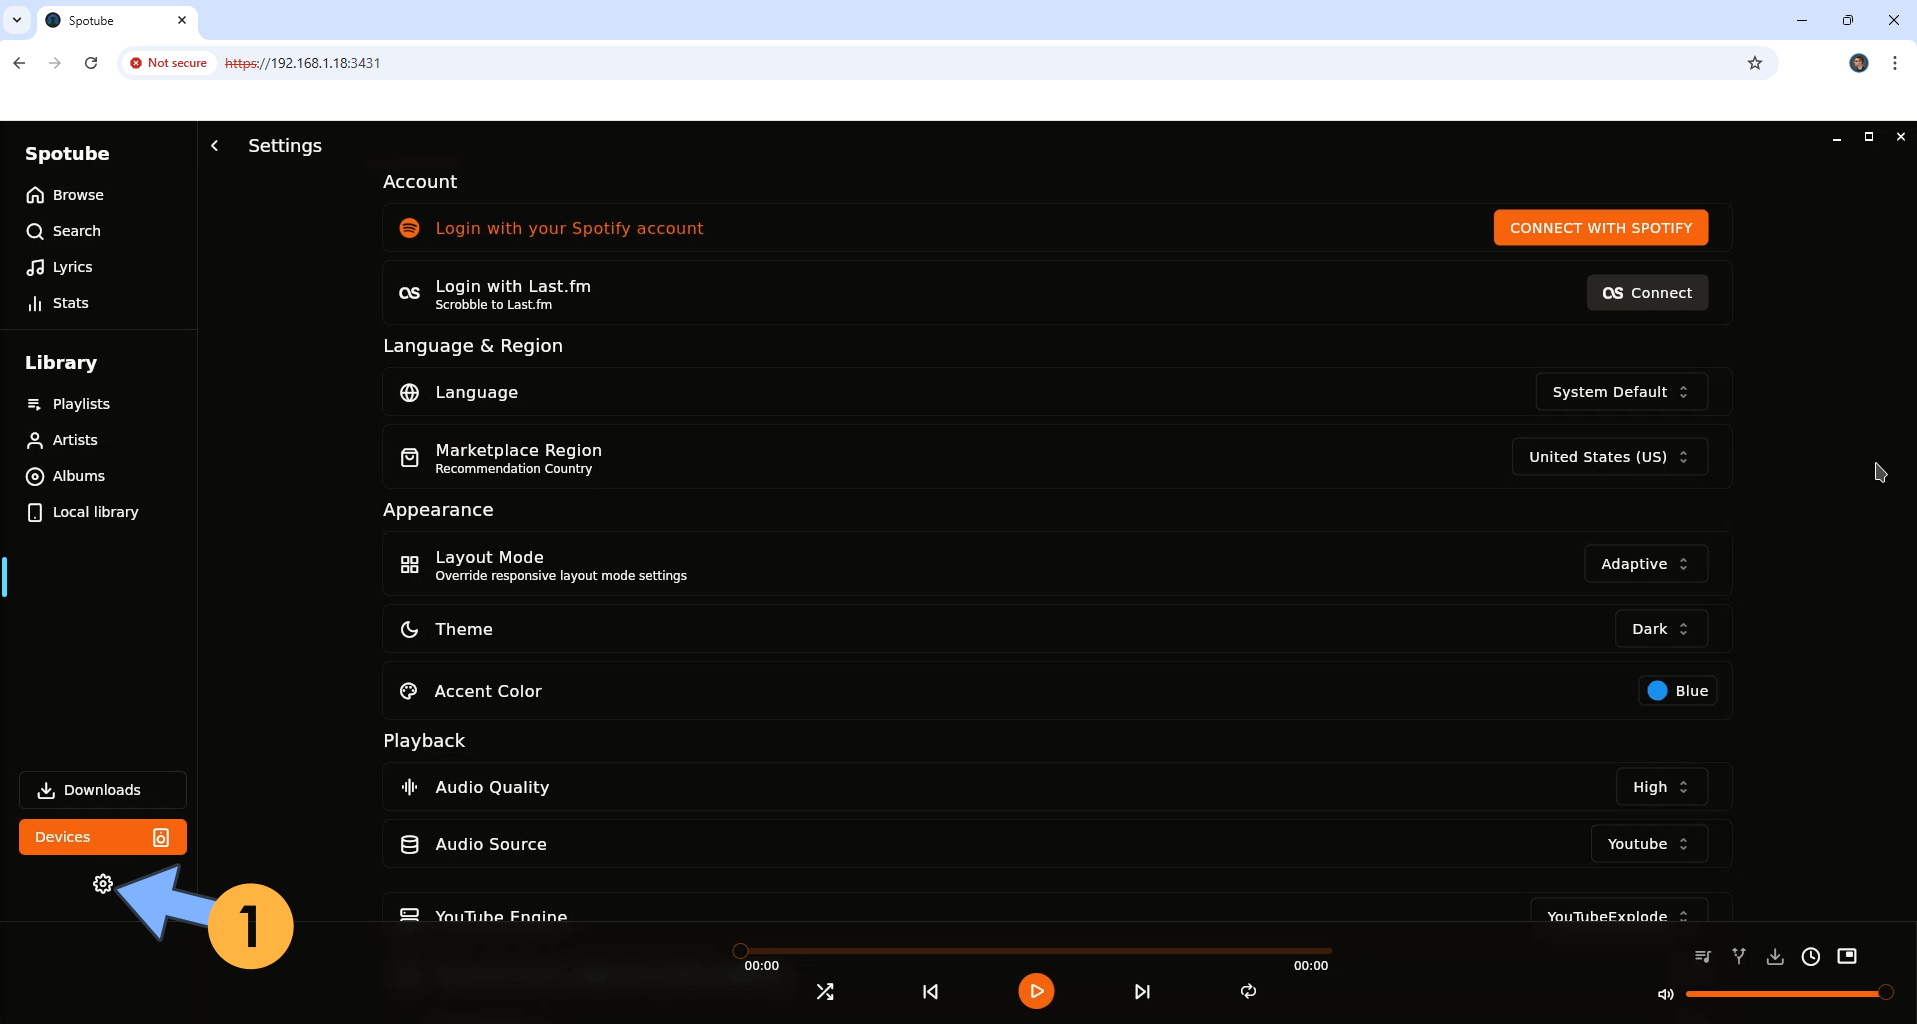Click the Marketplace Region bag icon
The image size is (1917, 1024).
[409, 458]
